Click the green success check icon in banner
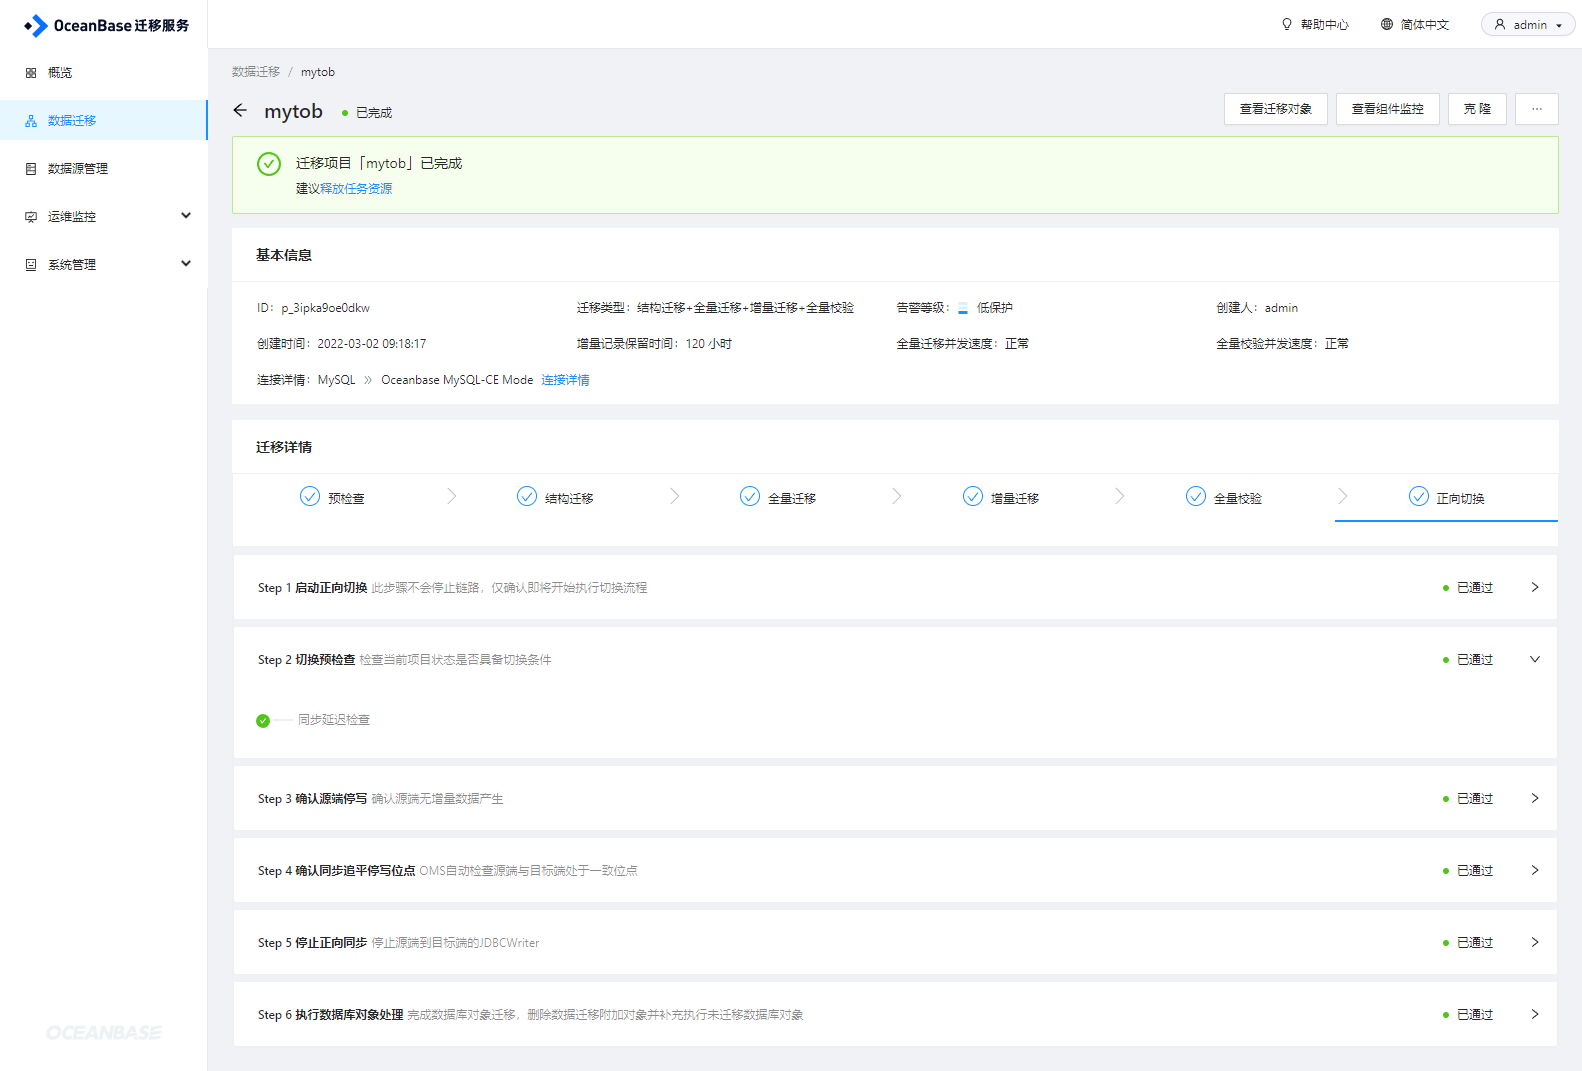 [x=269, y=164]
